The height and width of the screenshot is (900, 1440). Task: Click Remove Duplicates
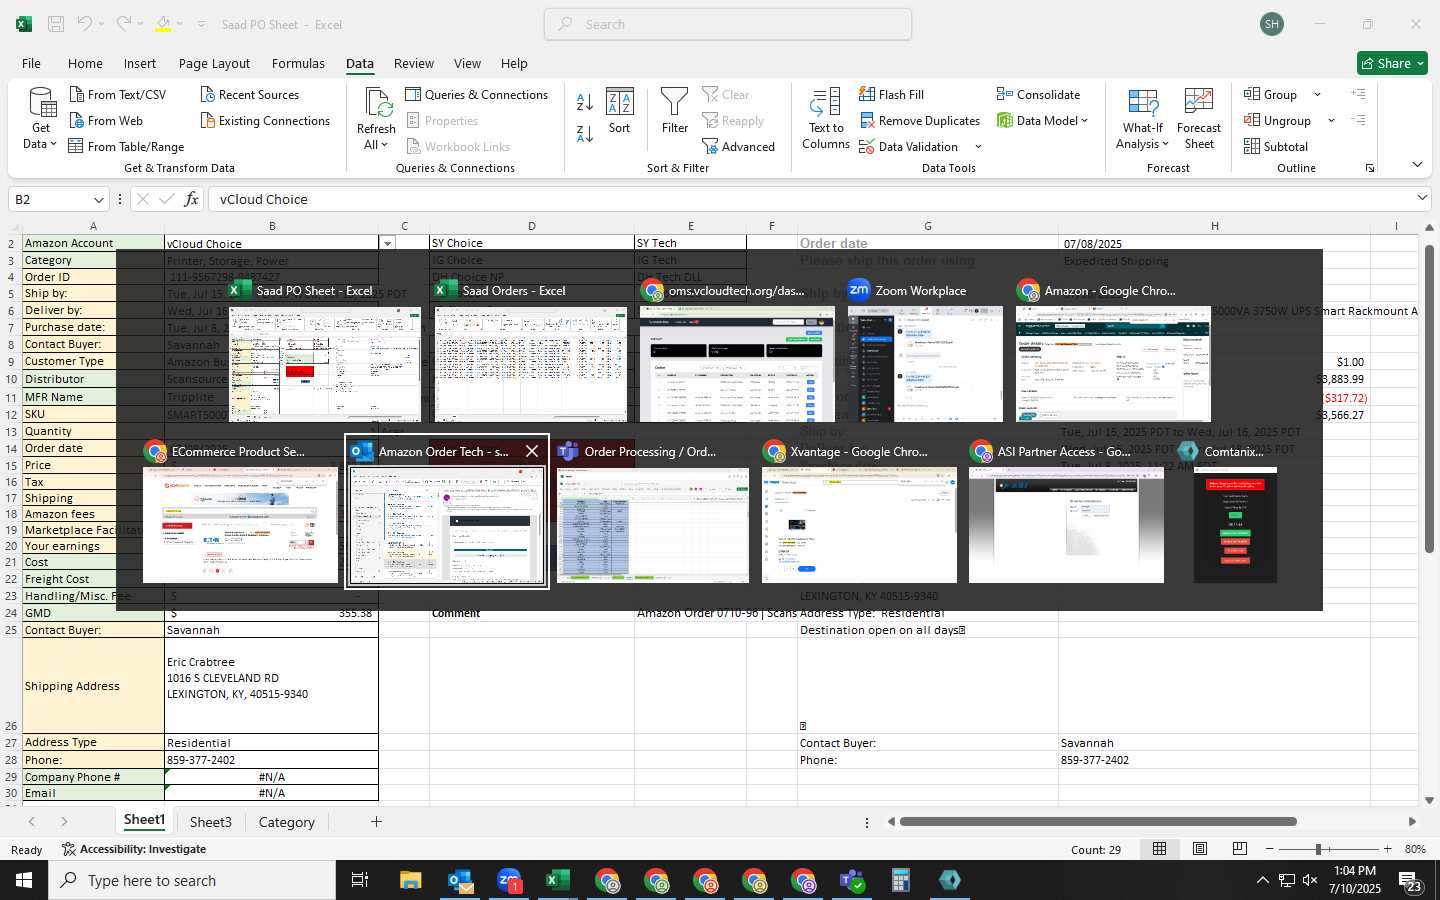tap(919, 120)
